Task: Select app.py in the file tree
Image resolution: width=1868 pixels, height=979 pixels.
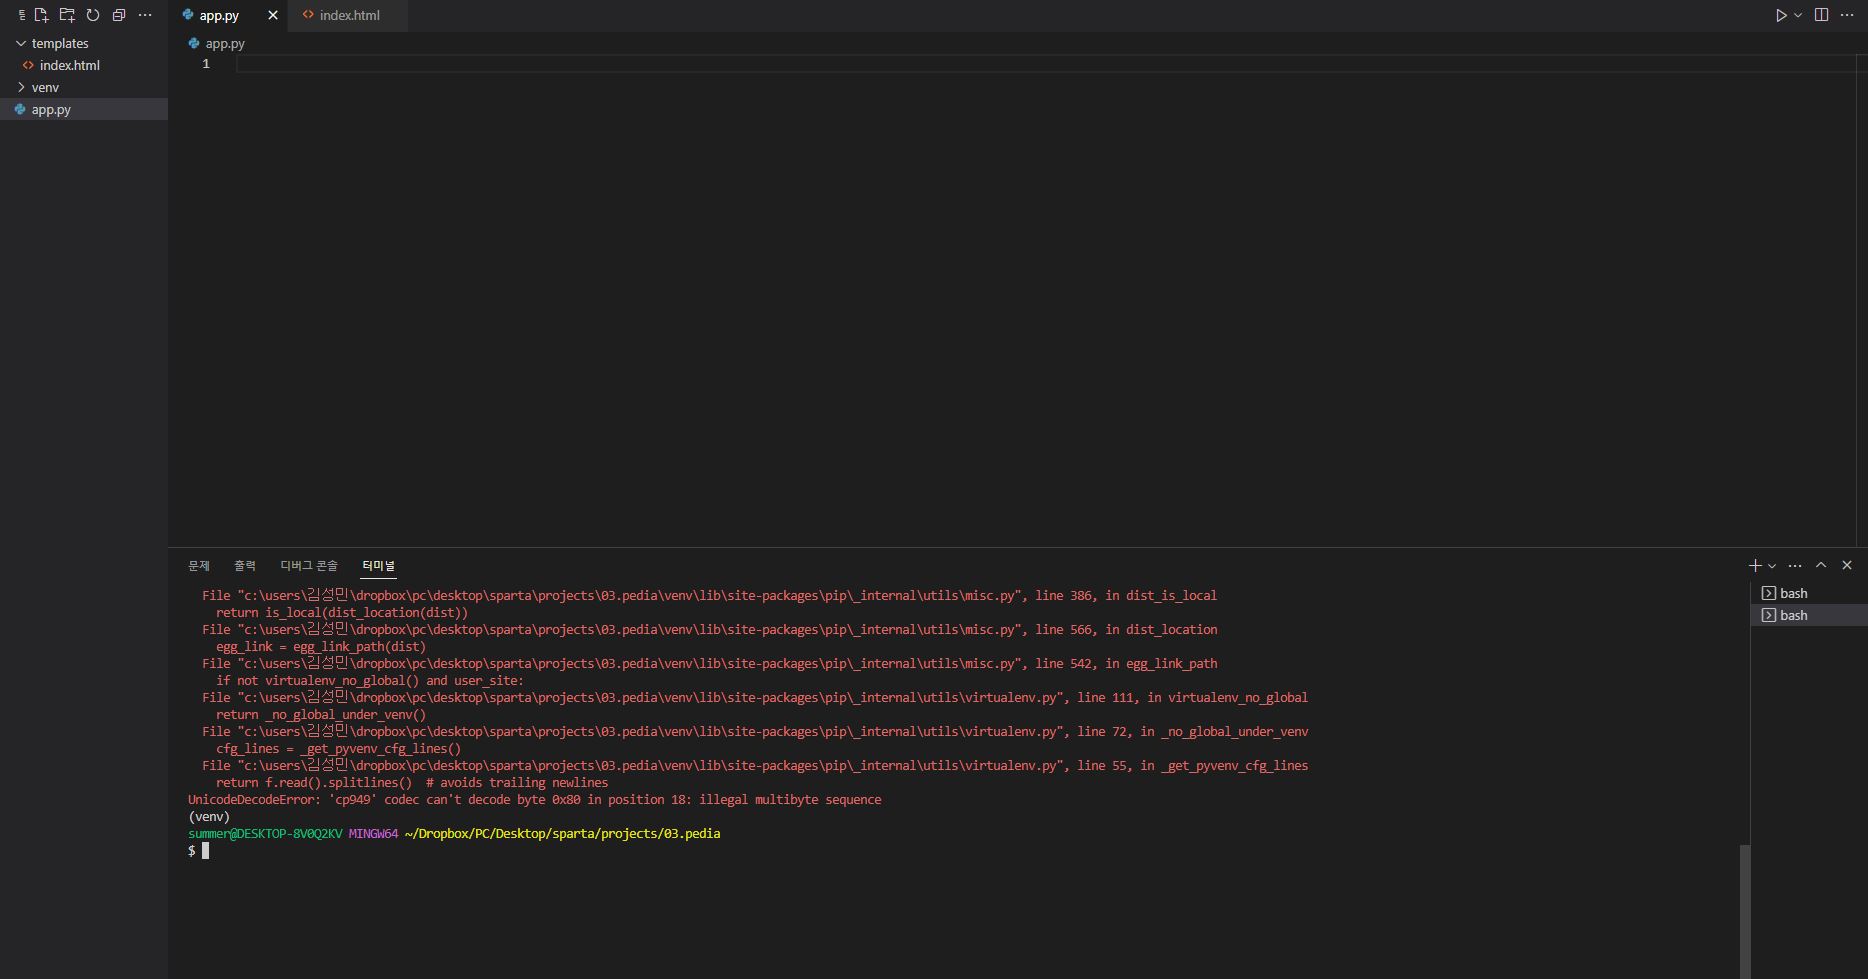Action: pyautogui.click(x=84, y=109)
